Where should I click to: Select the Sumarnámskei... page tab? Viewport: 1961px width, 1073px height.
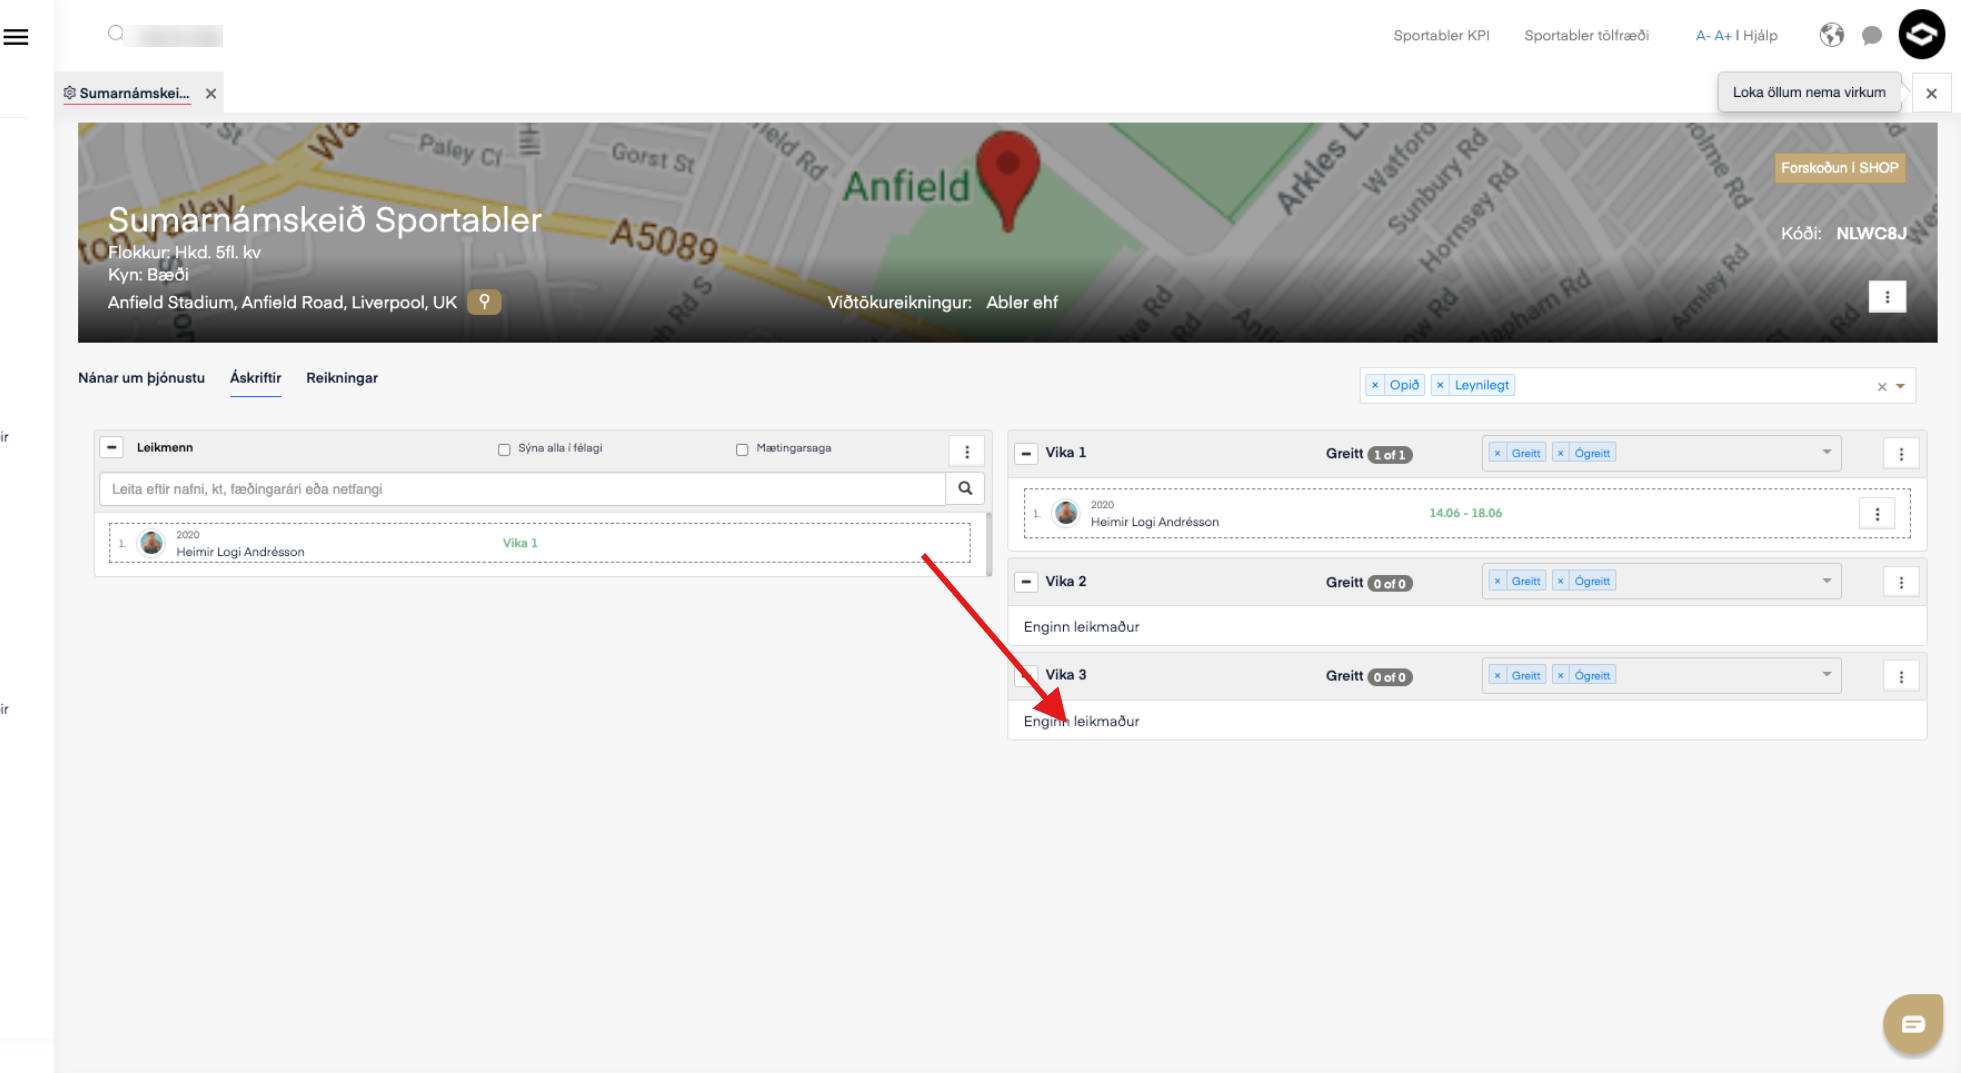click(134, 93)
